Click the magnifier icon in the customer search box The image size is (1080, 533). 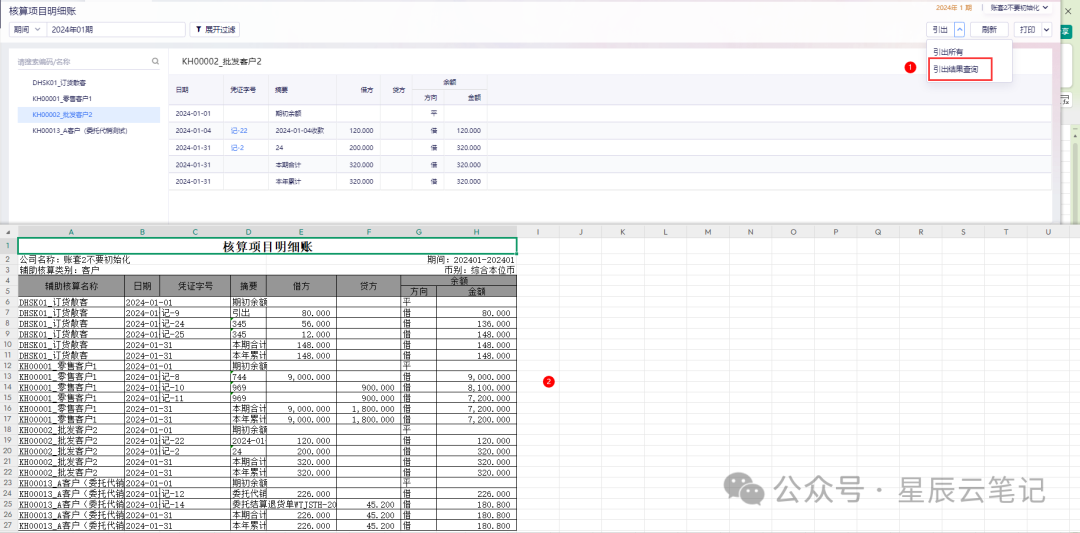click(155, 61)
